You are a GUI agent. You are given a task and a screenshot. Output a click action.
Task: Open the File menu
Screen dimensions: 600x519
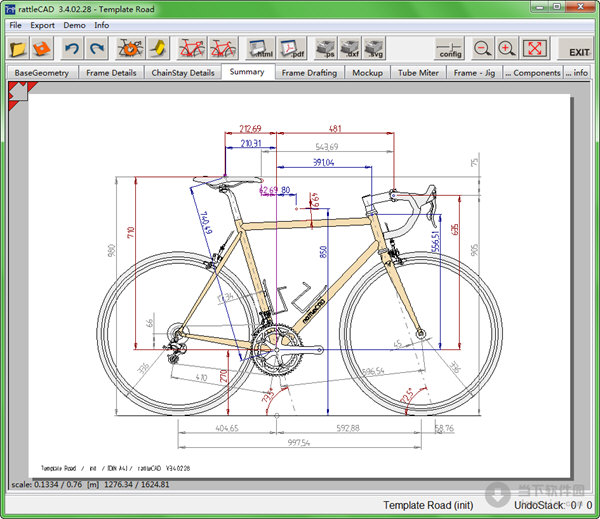[x=16, y=25]
